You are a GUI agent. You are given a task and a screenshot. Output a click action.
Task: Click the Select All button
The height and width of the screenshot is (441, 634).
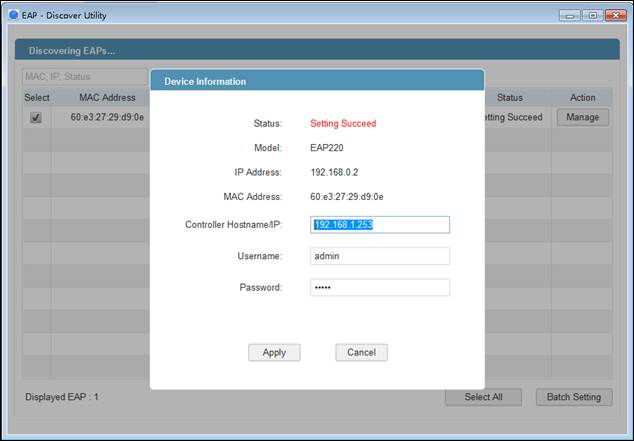[483, 397]
